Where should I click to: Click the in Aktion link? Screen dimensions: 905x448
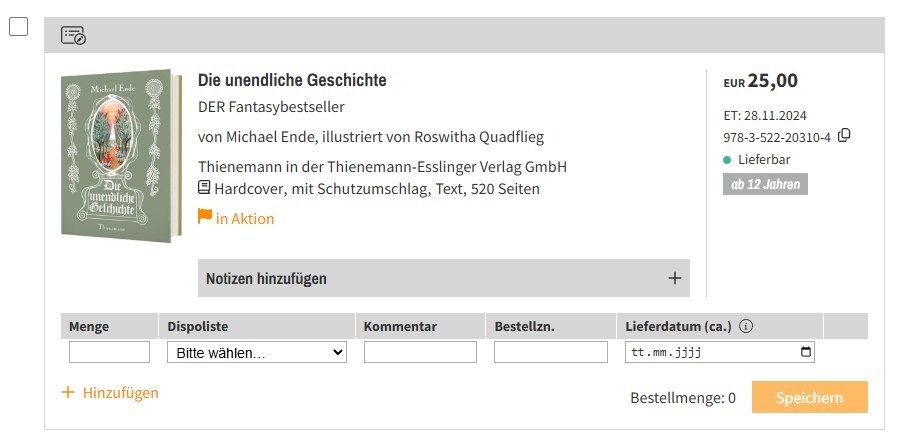pyautogui.click(x=245, y=218)
